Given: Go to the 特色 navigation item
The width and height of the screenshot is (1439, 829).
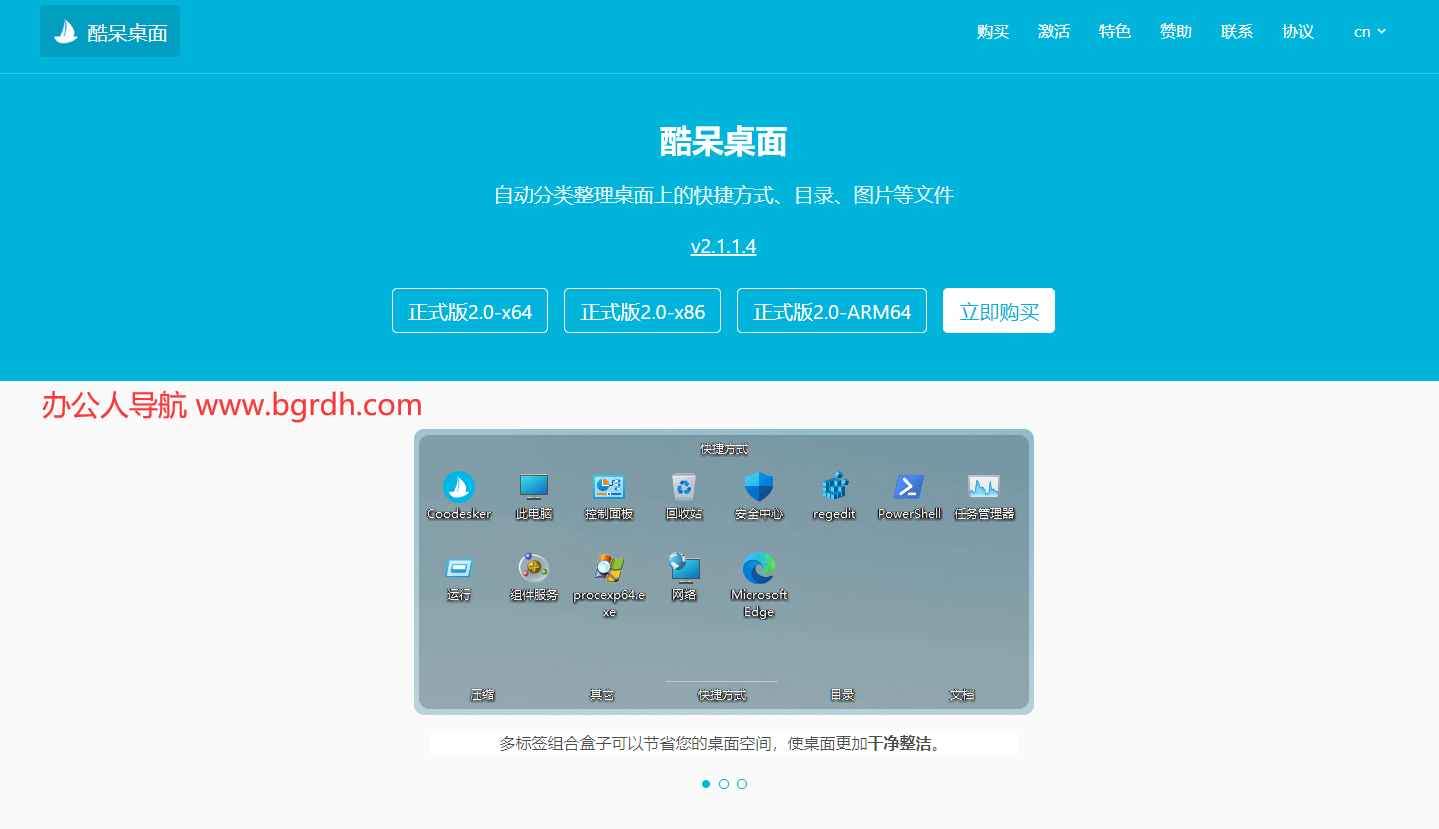Looking at the screenshot, I should pos(1115,32).
